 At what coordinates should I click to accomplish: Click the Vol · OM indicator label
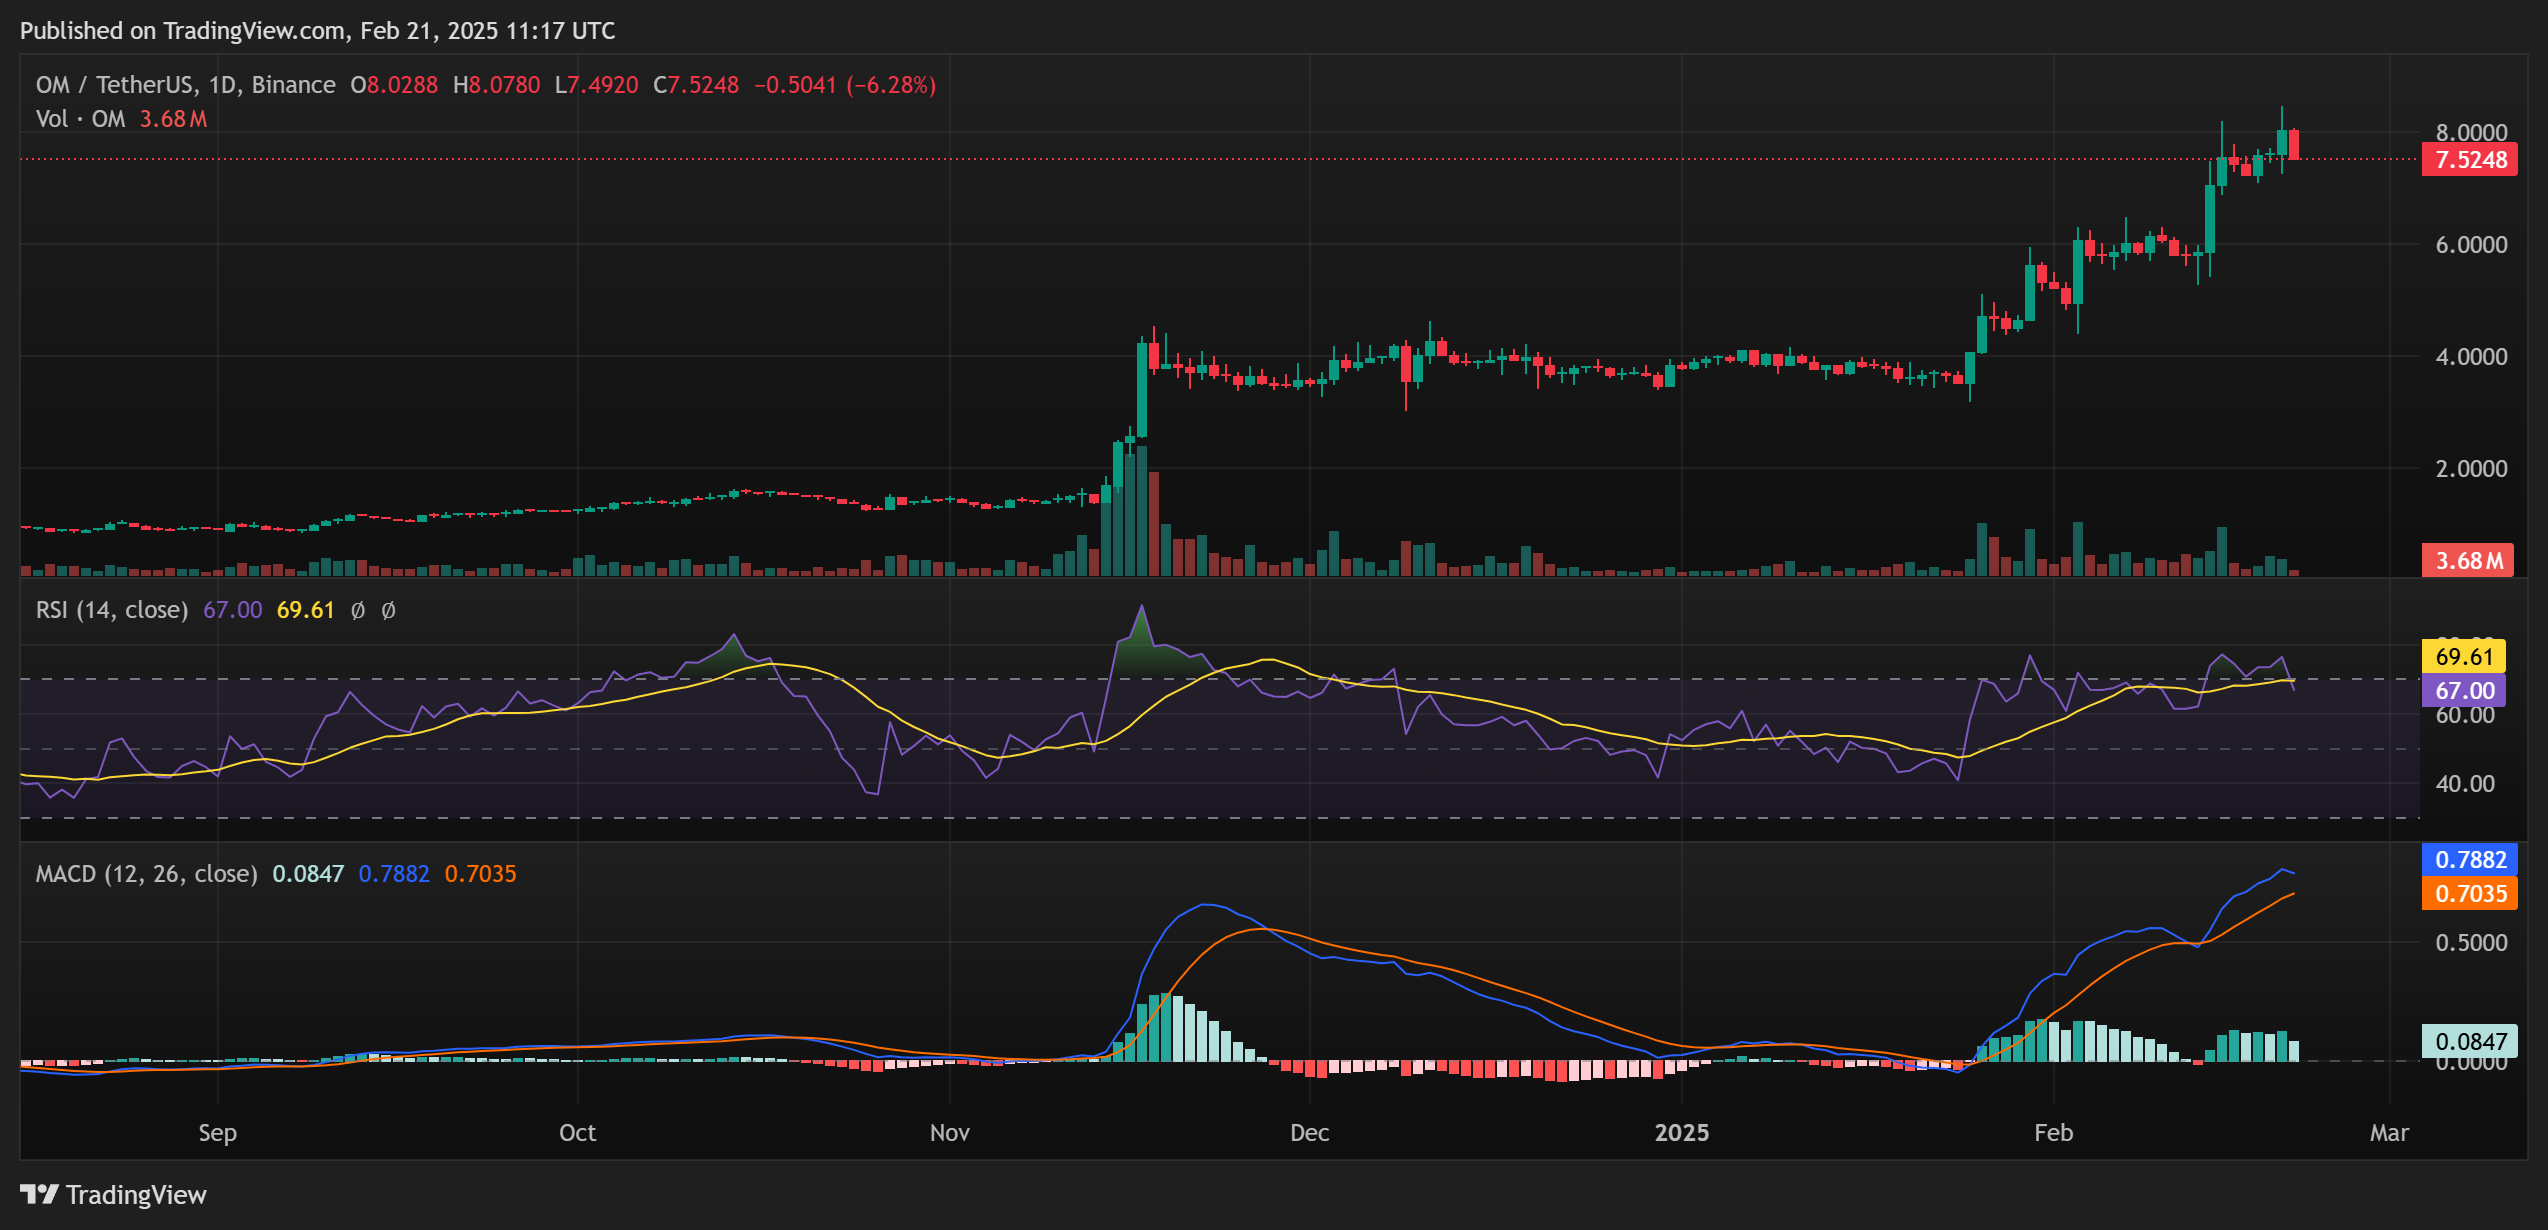pos(80,119)
